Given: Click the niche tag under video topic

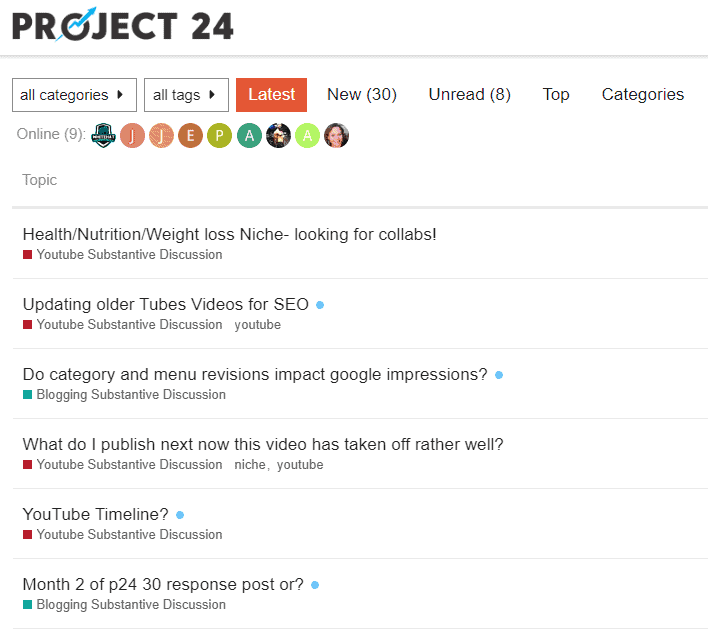Looking at the screenshot, I should 250,465.
